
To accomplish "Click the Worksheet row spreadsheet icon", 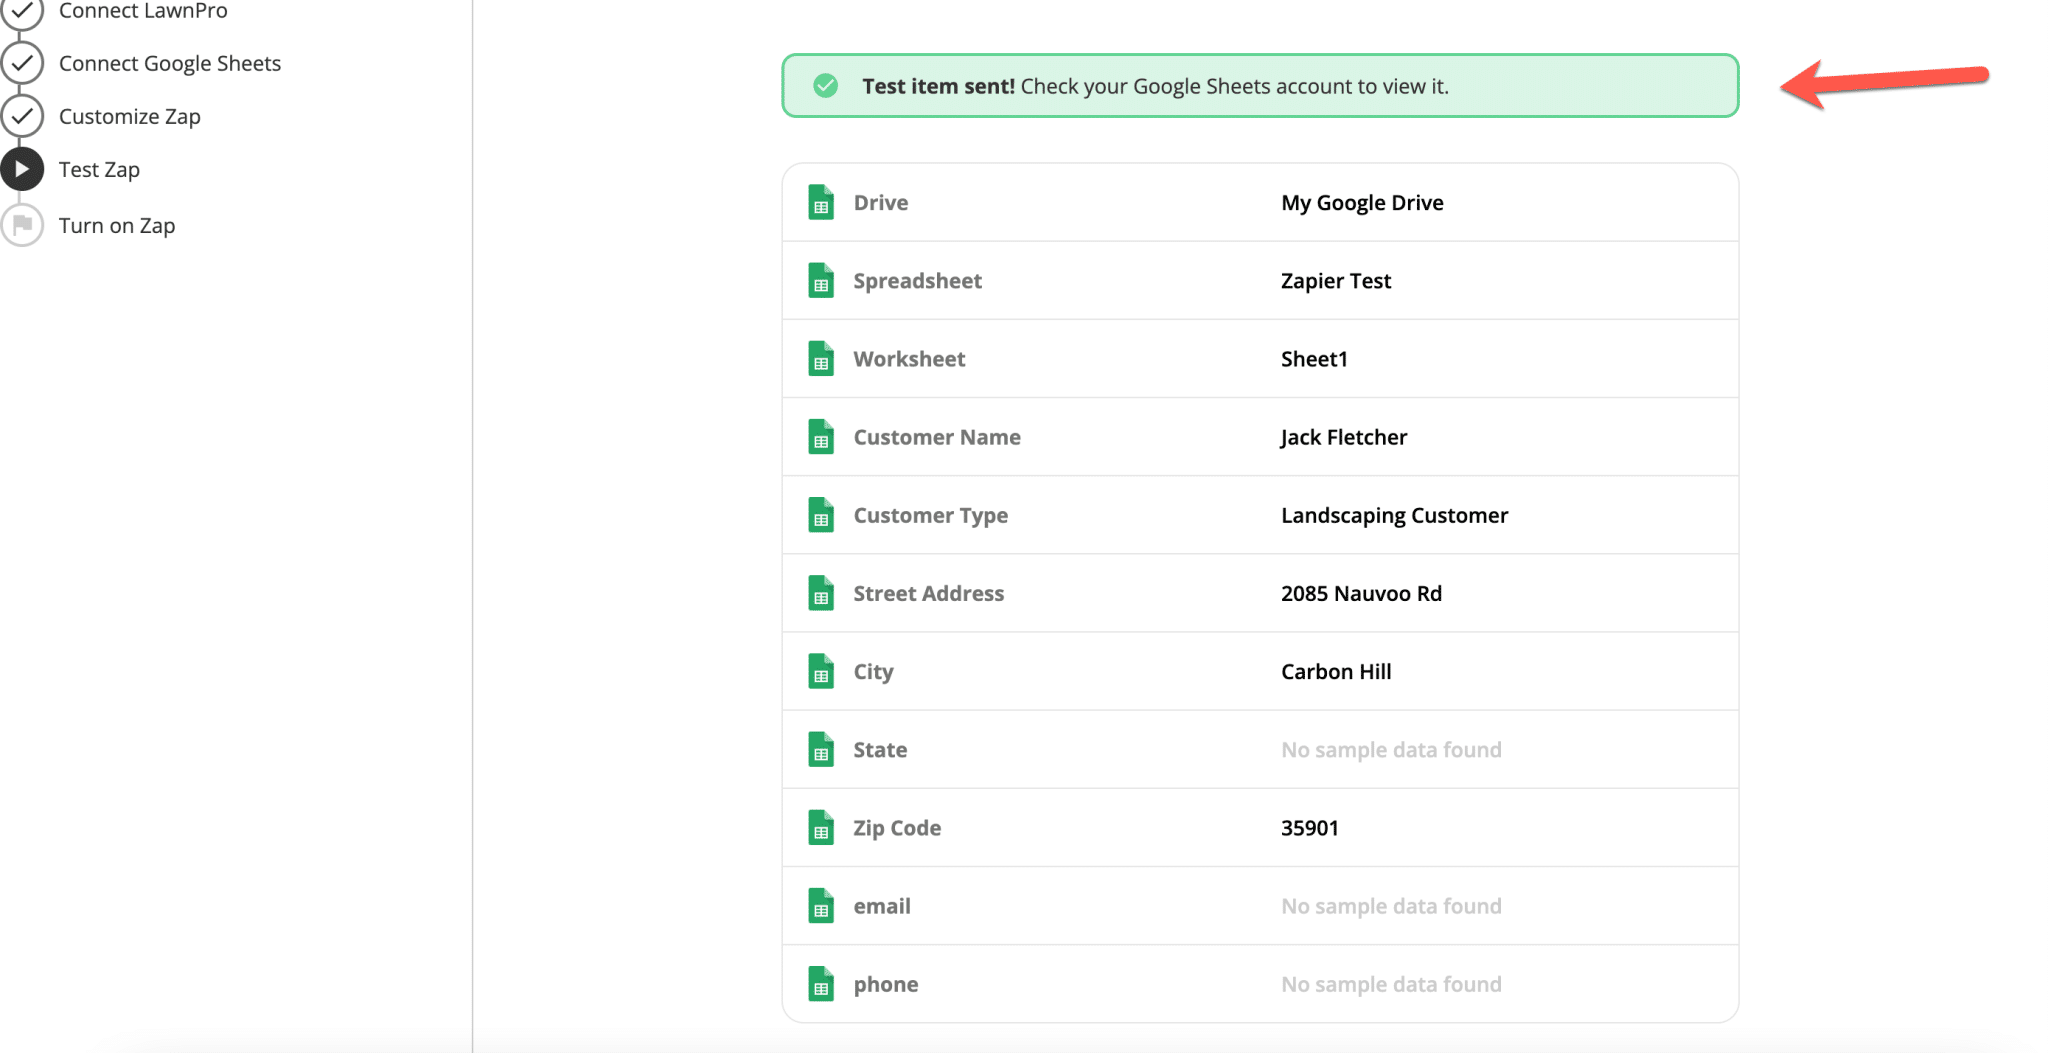I will click(821, 358).
